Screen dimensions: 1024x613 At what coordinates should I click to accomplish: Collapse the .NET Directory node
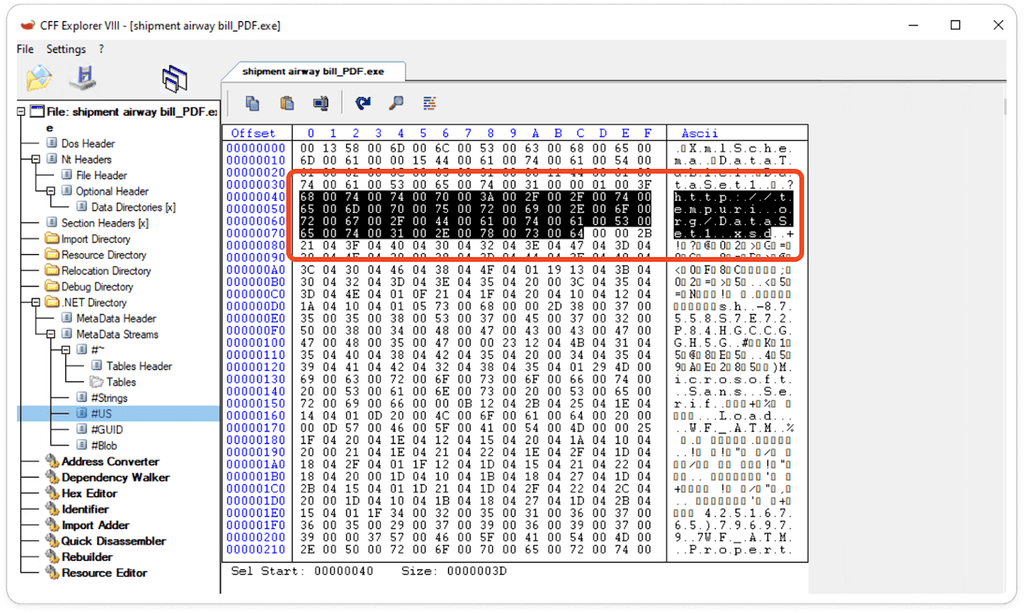[36, 302]
